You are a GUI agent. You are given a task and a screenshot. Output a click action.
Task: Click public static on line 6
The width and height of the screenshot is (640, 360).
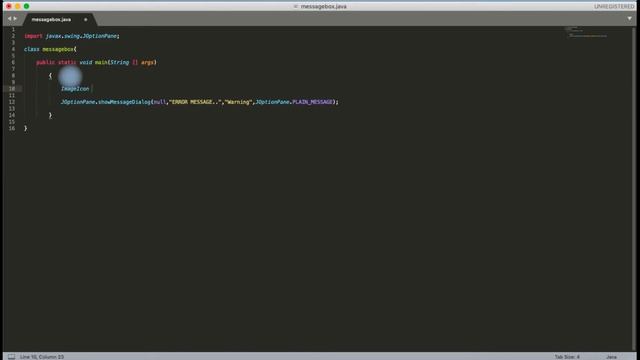pyautogui.click(x=56, y=62)
